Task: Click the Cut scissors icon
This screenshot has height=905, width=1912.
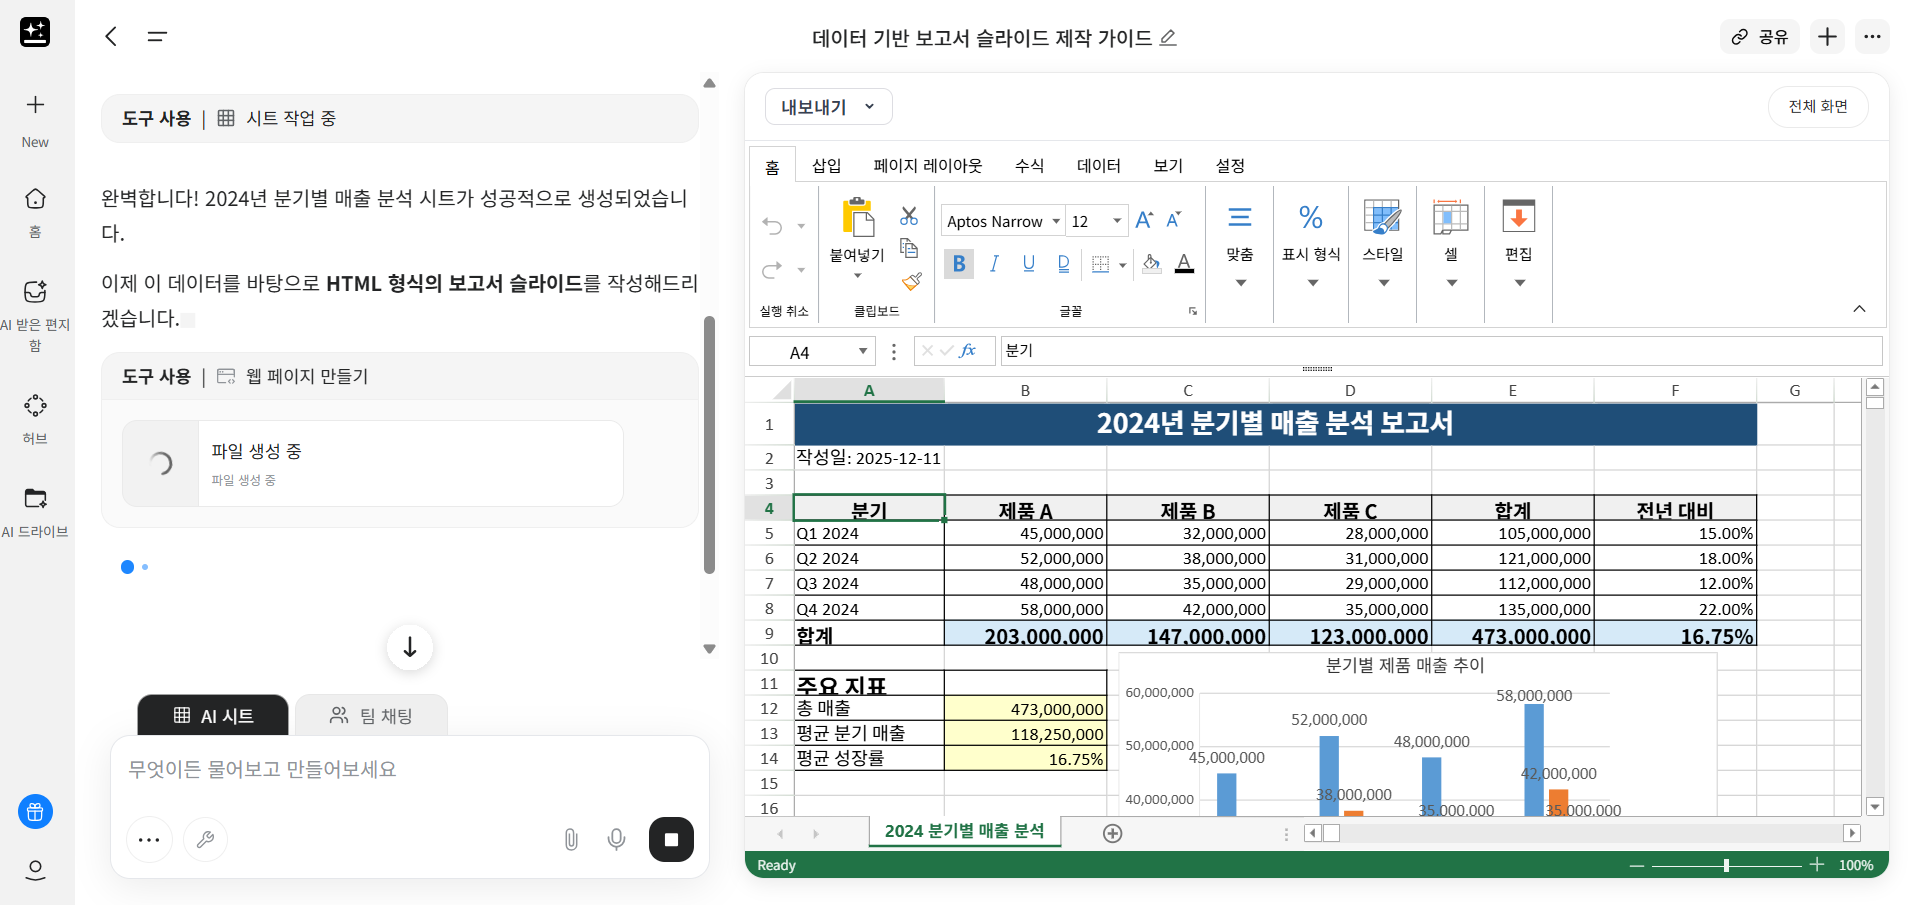Action: point(908,216)
